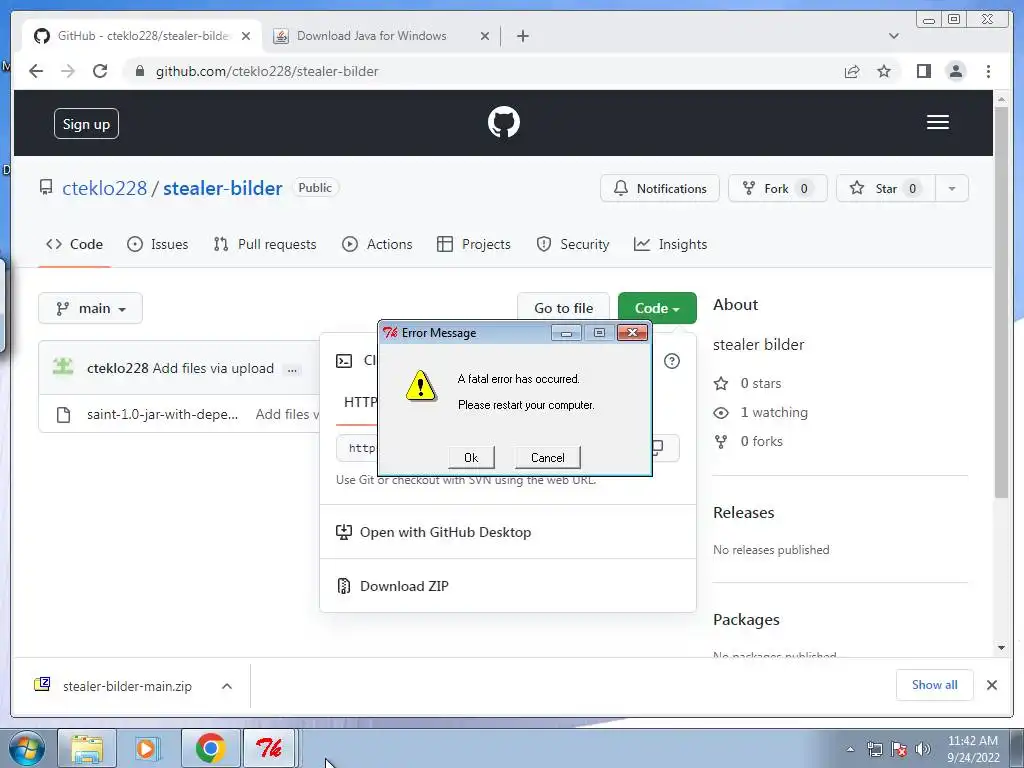Viewport: 1024px width, 768px height.
Task: Open the Pull requests tab
Action: pos(264,244)
